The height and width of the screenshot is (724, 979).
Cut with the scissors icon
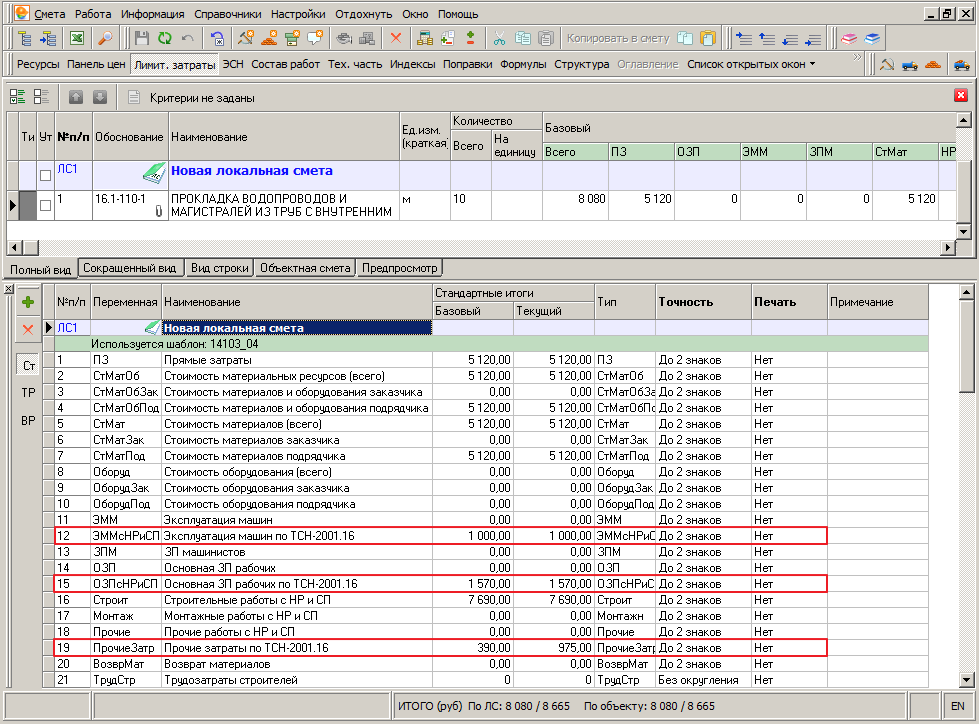[499, 39]
